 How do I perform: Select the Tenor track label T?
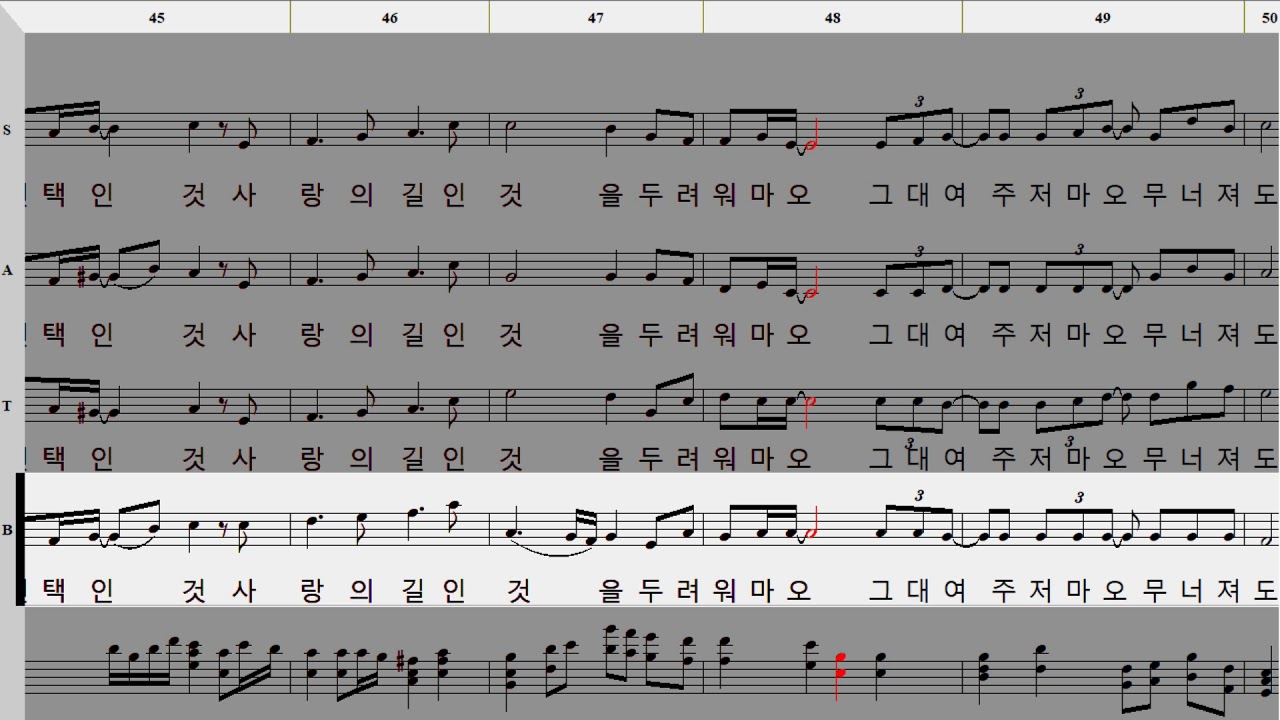tap(8, 406)
